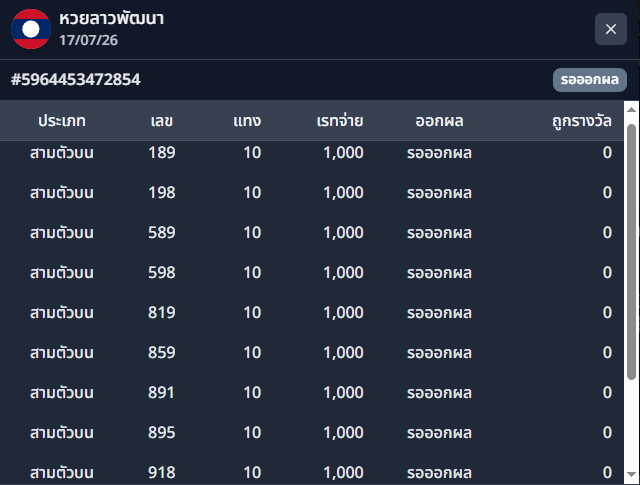Click สามตัวบน in row 598
The height and width of the screenshot is (485, 640).
(62, 273)
